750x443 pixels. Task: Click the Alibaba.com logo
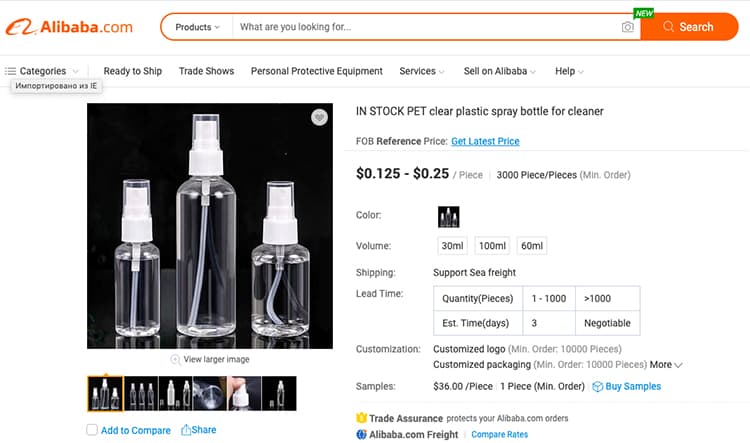(69, 27)
